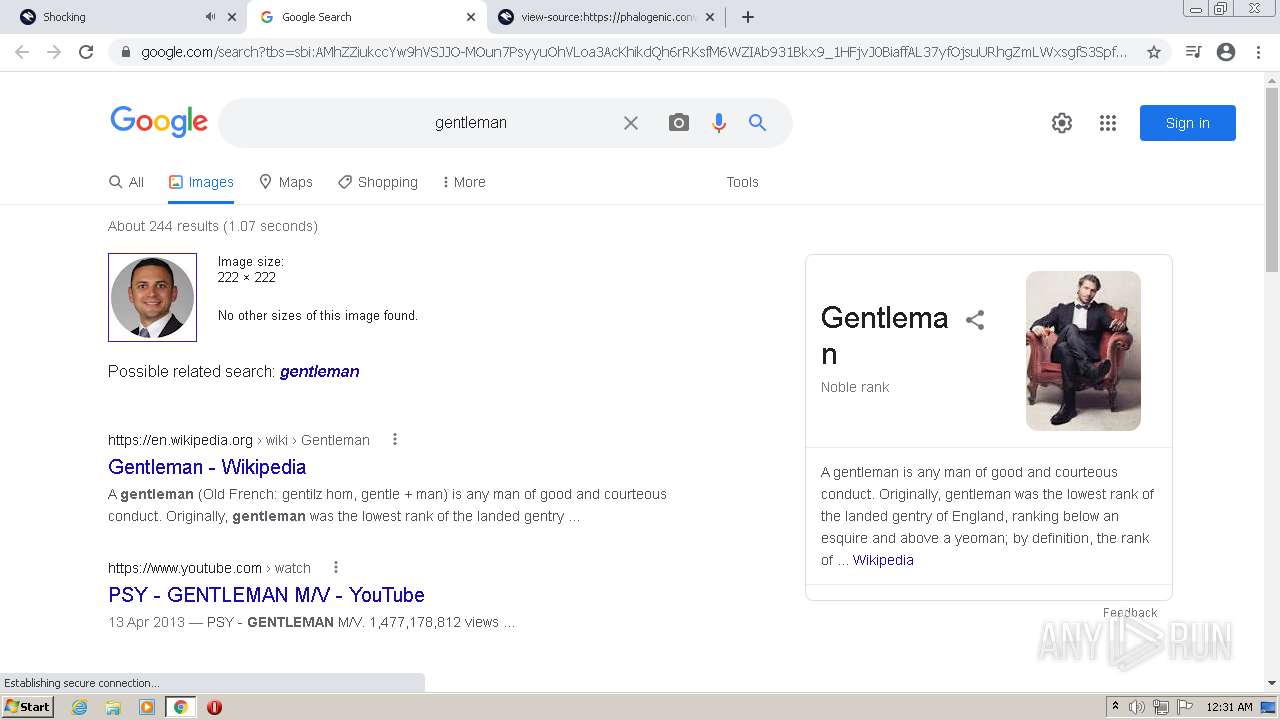Screen dimensions: 1280x720
Task: Open the Chrome three-dot menu
Action: pos(1258,52)
